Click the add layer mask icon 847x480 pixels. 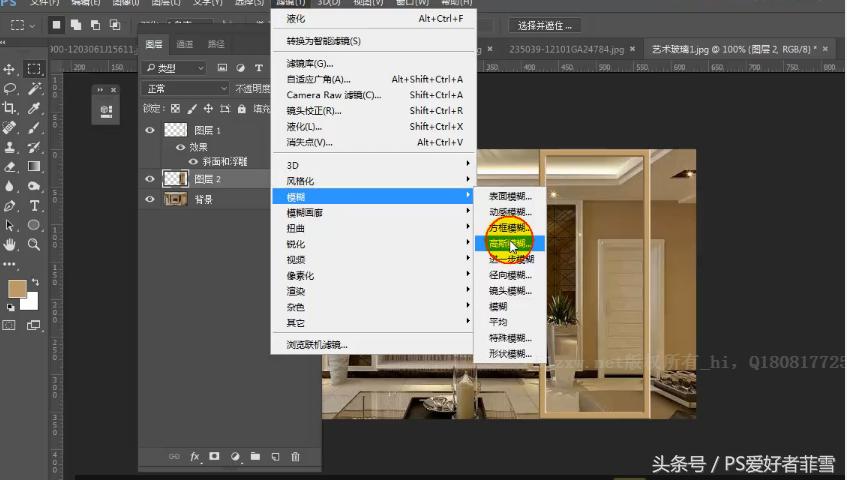(x=214, y=456)
